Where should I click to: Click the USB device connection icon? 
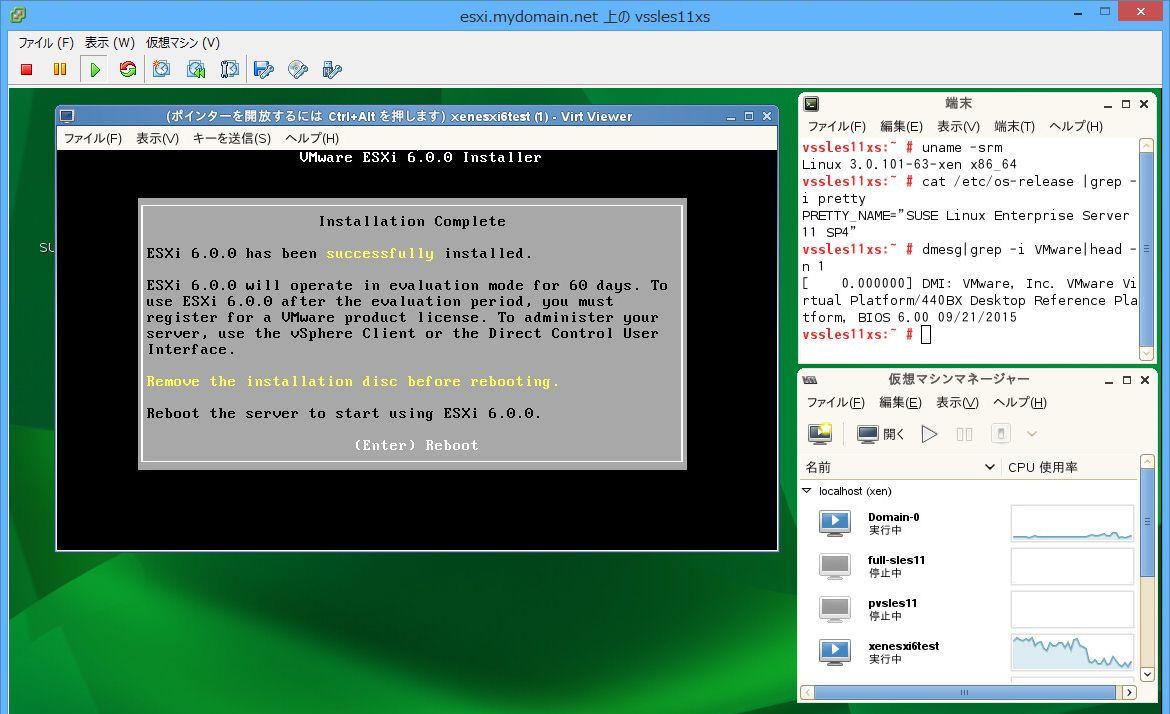pyautogui.click(x=332, y=69)
